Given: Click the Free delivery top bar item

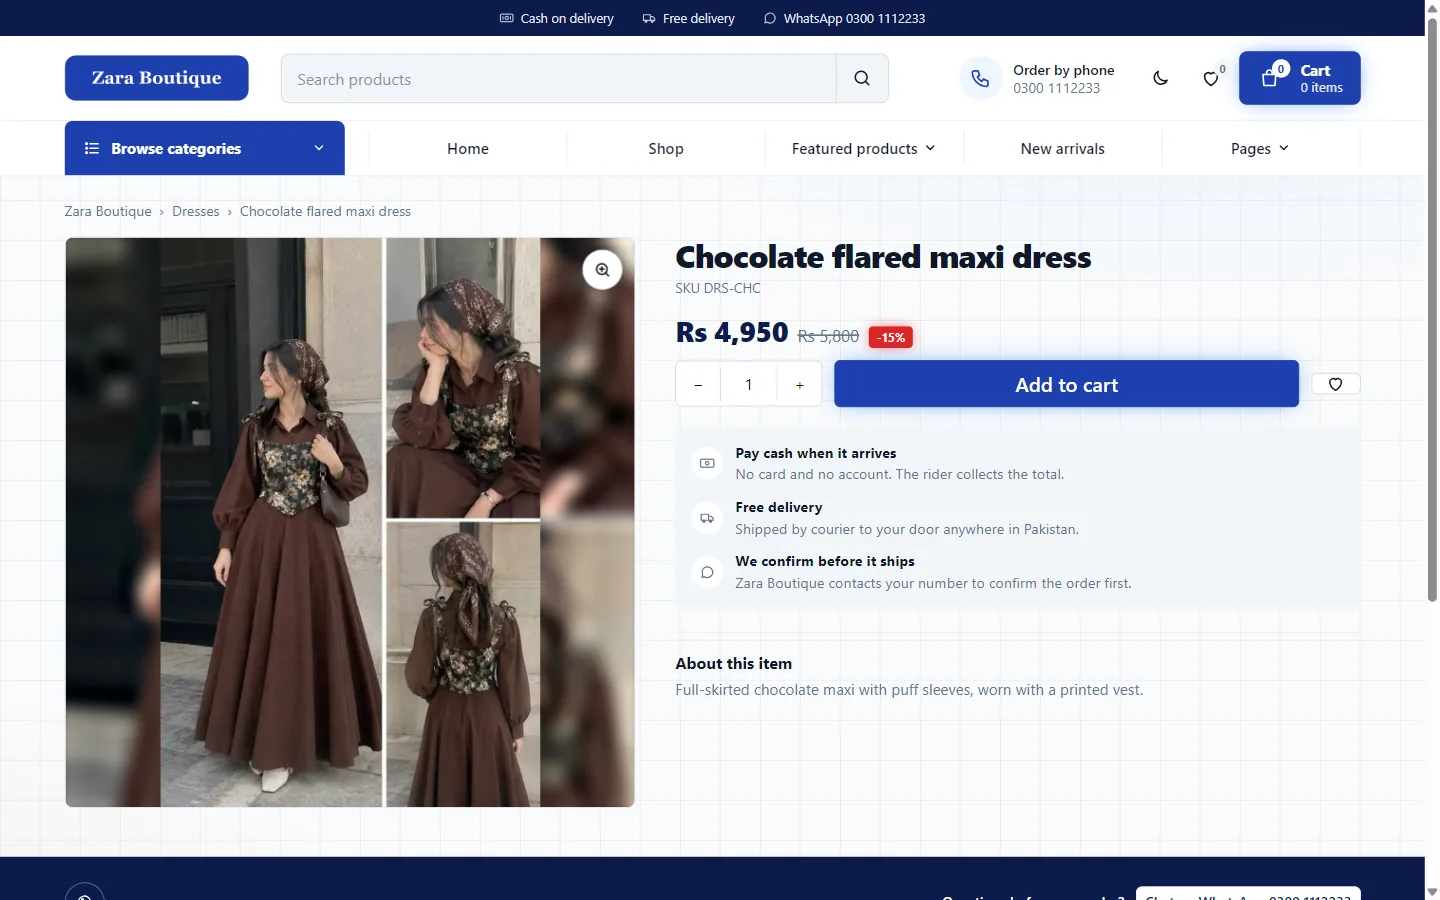Looking at the screenshot, I should pos(688,18).
